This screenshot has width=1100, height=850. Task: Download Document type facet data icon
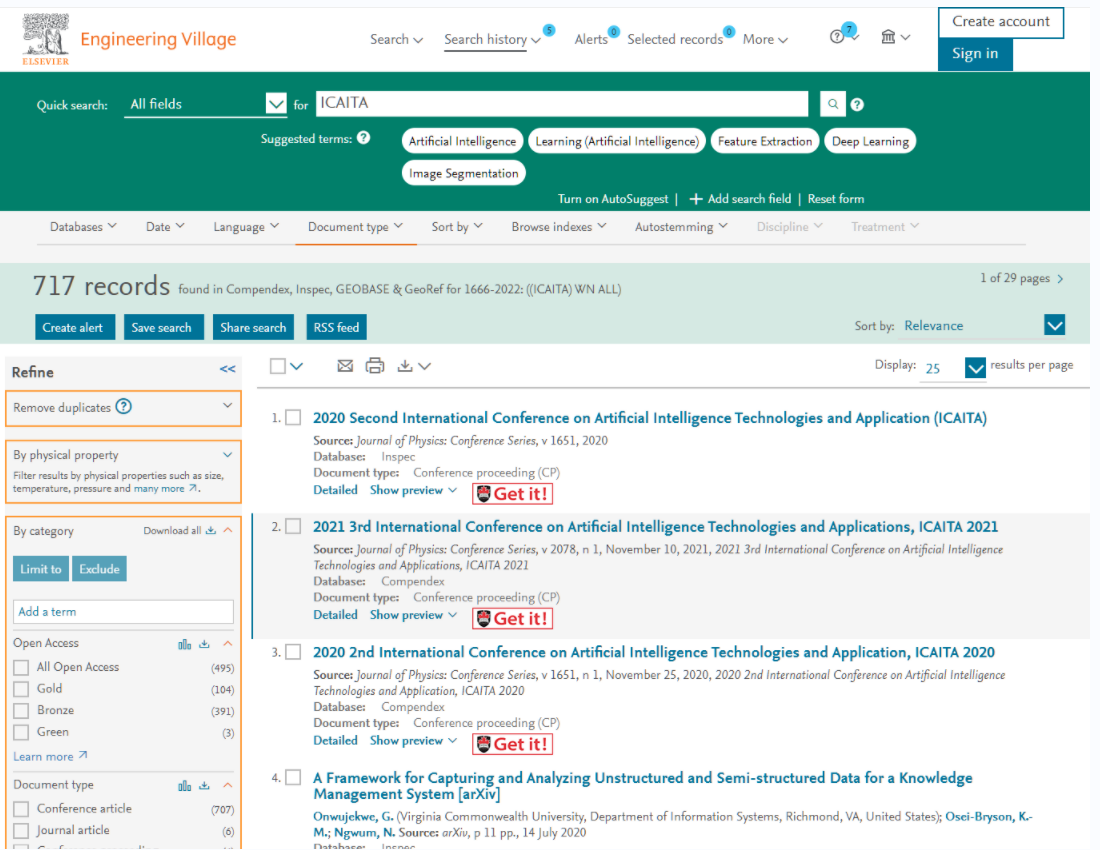(x=204, y=785)
